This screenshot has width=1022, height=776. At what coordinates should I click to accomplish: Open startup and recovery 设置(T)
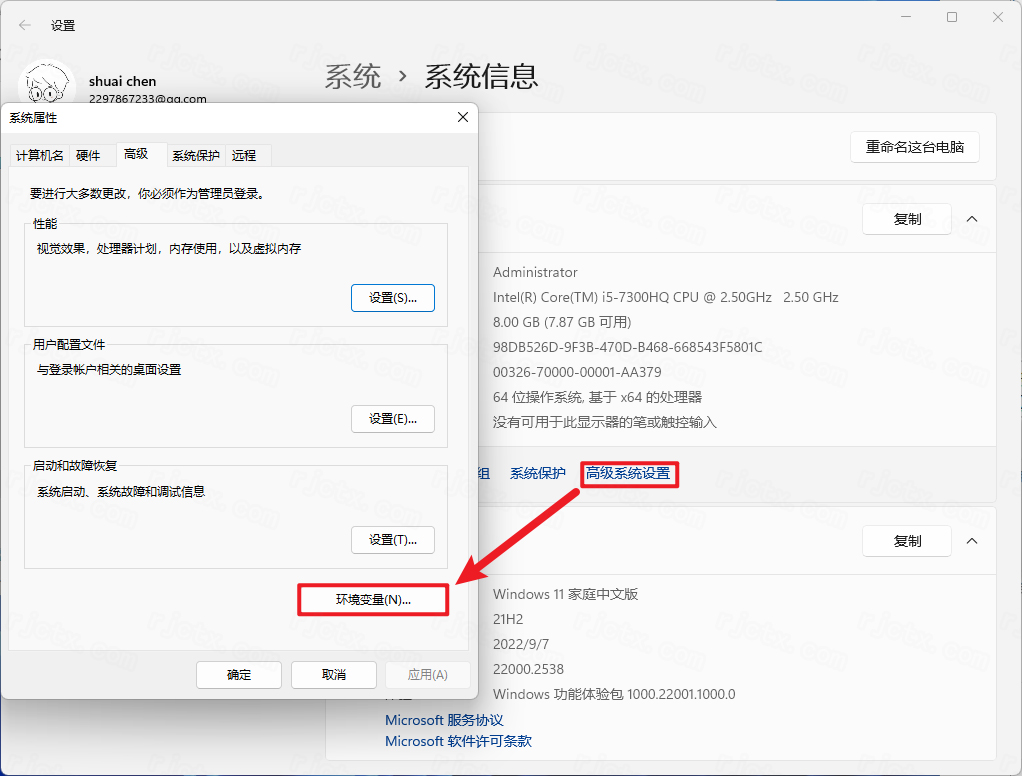pos(393,540)
